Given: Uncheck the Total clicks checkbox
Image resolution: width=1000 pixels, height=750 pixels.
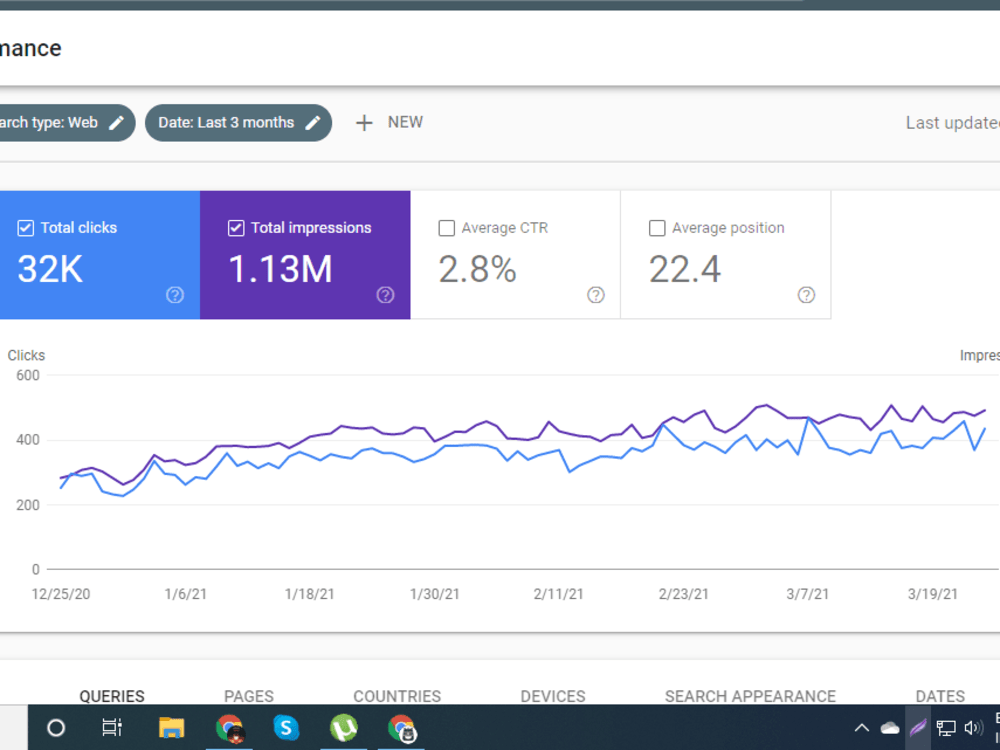Looking at the screenshot, I should [x=26, y=228].
